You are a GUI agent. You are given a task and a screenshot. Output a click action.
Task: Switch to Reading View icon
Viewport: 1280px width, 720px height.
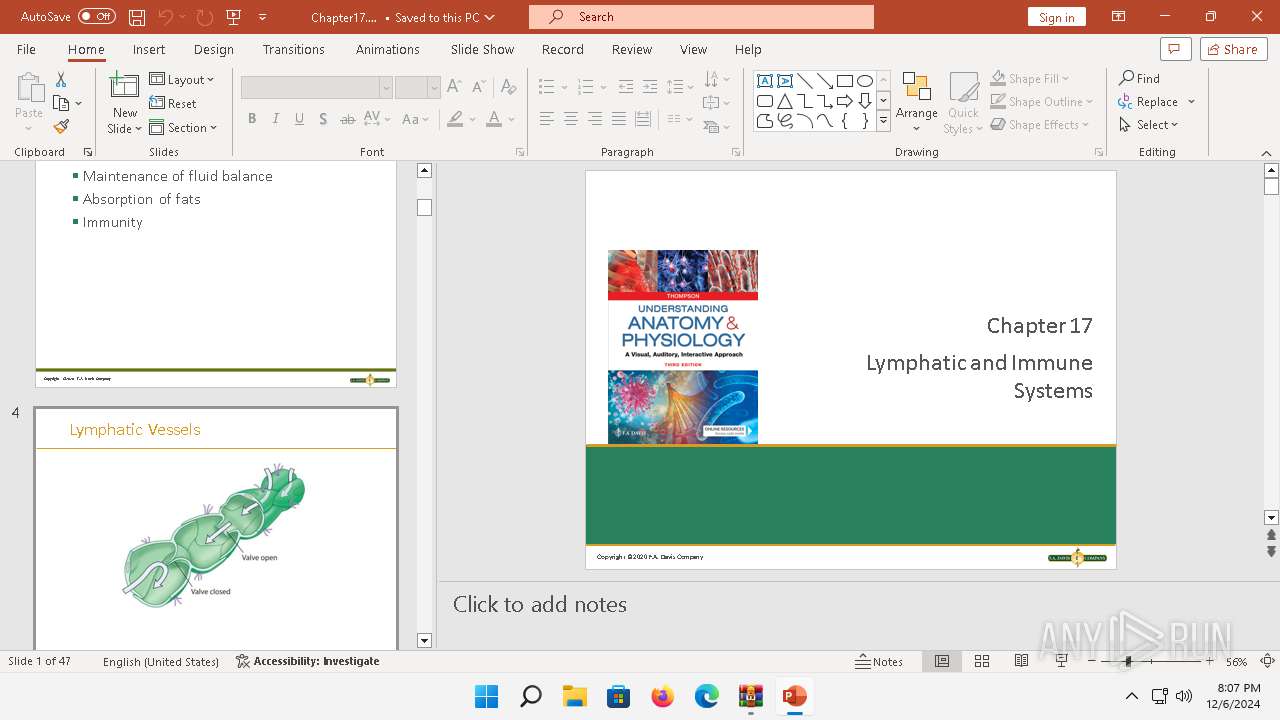[x=1021, y=661]
